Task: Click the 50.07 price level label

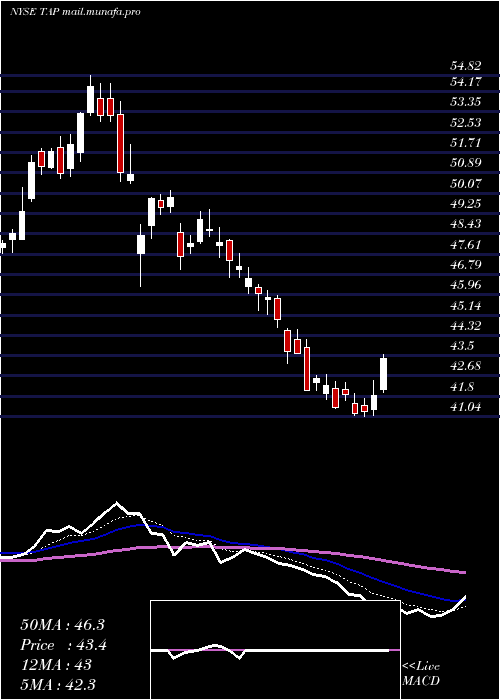Action: tap(466, 183)
